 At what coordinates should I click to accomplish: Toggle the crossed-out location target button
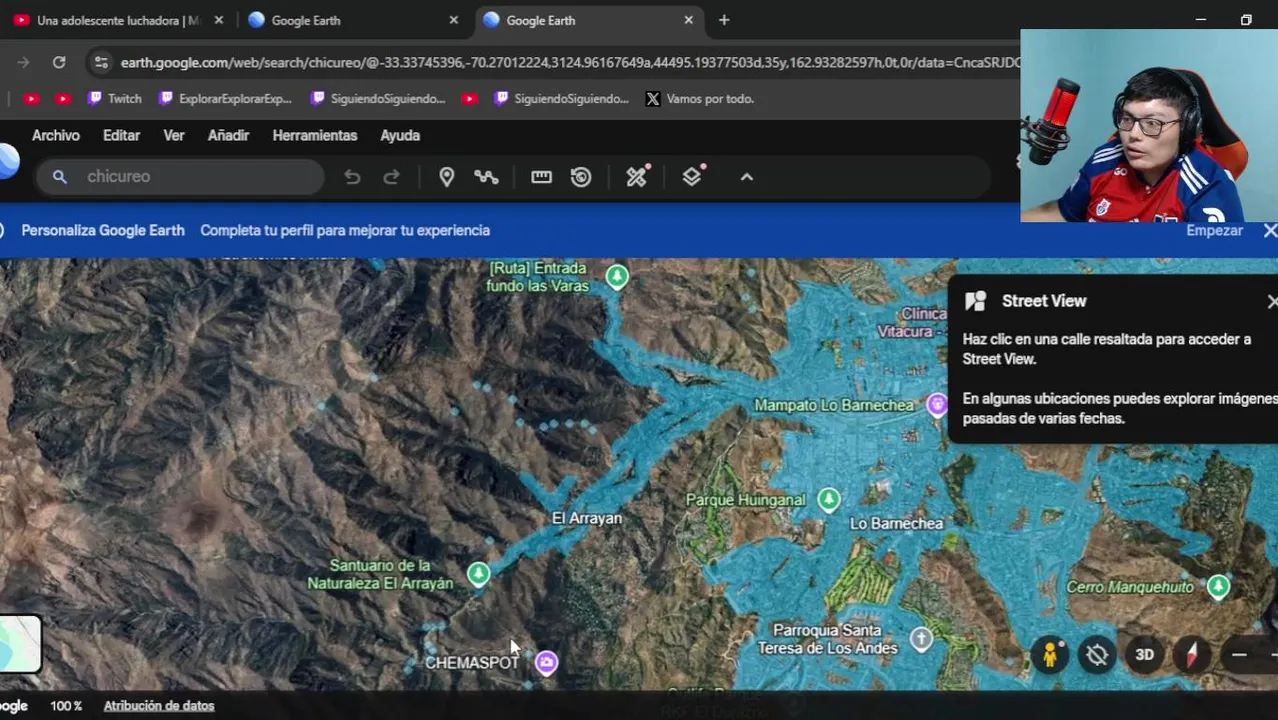click(x=1097, y=655)
